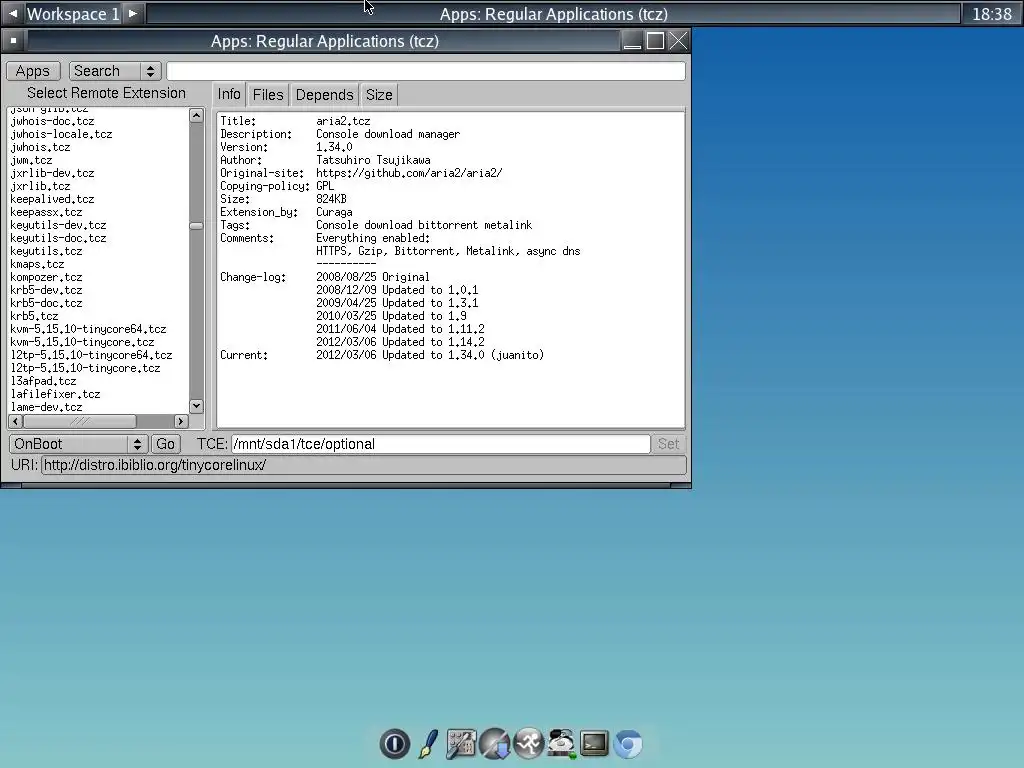
Task: Open the Search mode dropdown
Action: tap(115, 71)
